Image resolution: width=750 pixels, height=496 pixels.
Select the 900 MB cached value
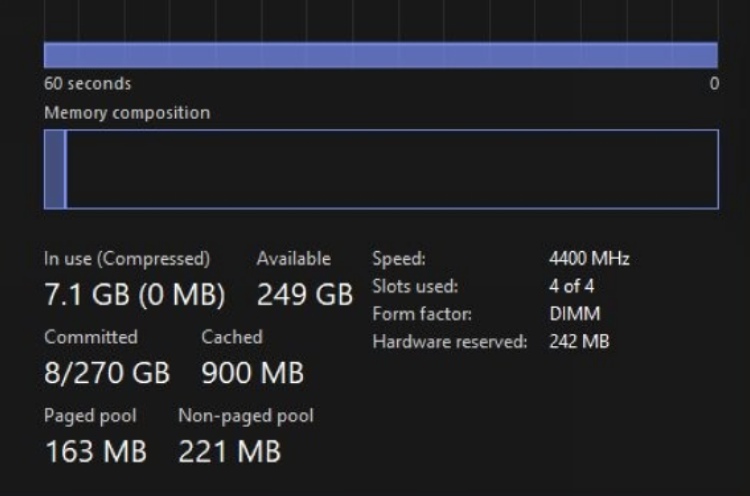pos(252,374)
